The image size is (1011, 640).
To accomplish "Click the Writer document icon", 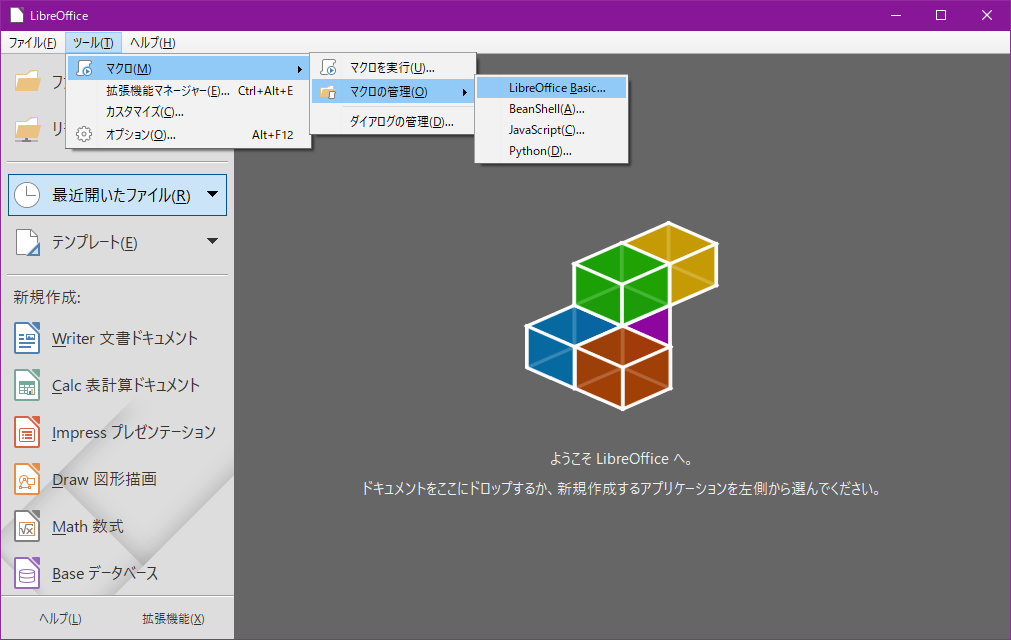I will point(27,338).
